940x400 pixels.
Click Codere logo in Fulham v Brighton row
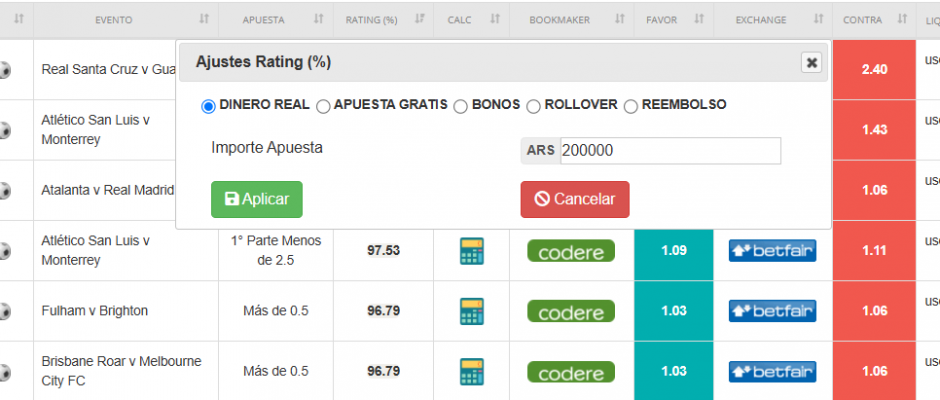pyautogui.click(x=571, y=311)
